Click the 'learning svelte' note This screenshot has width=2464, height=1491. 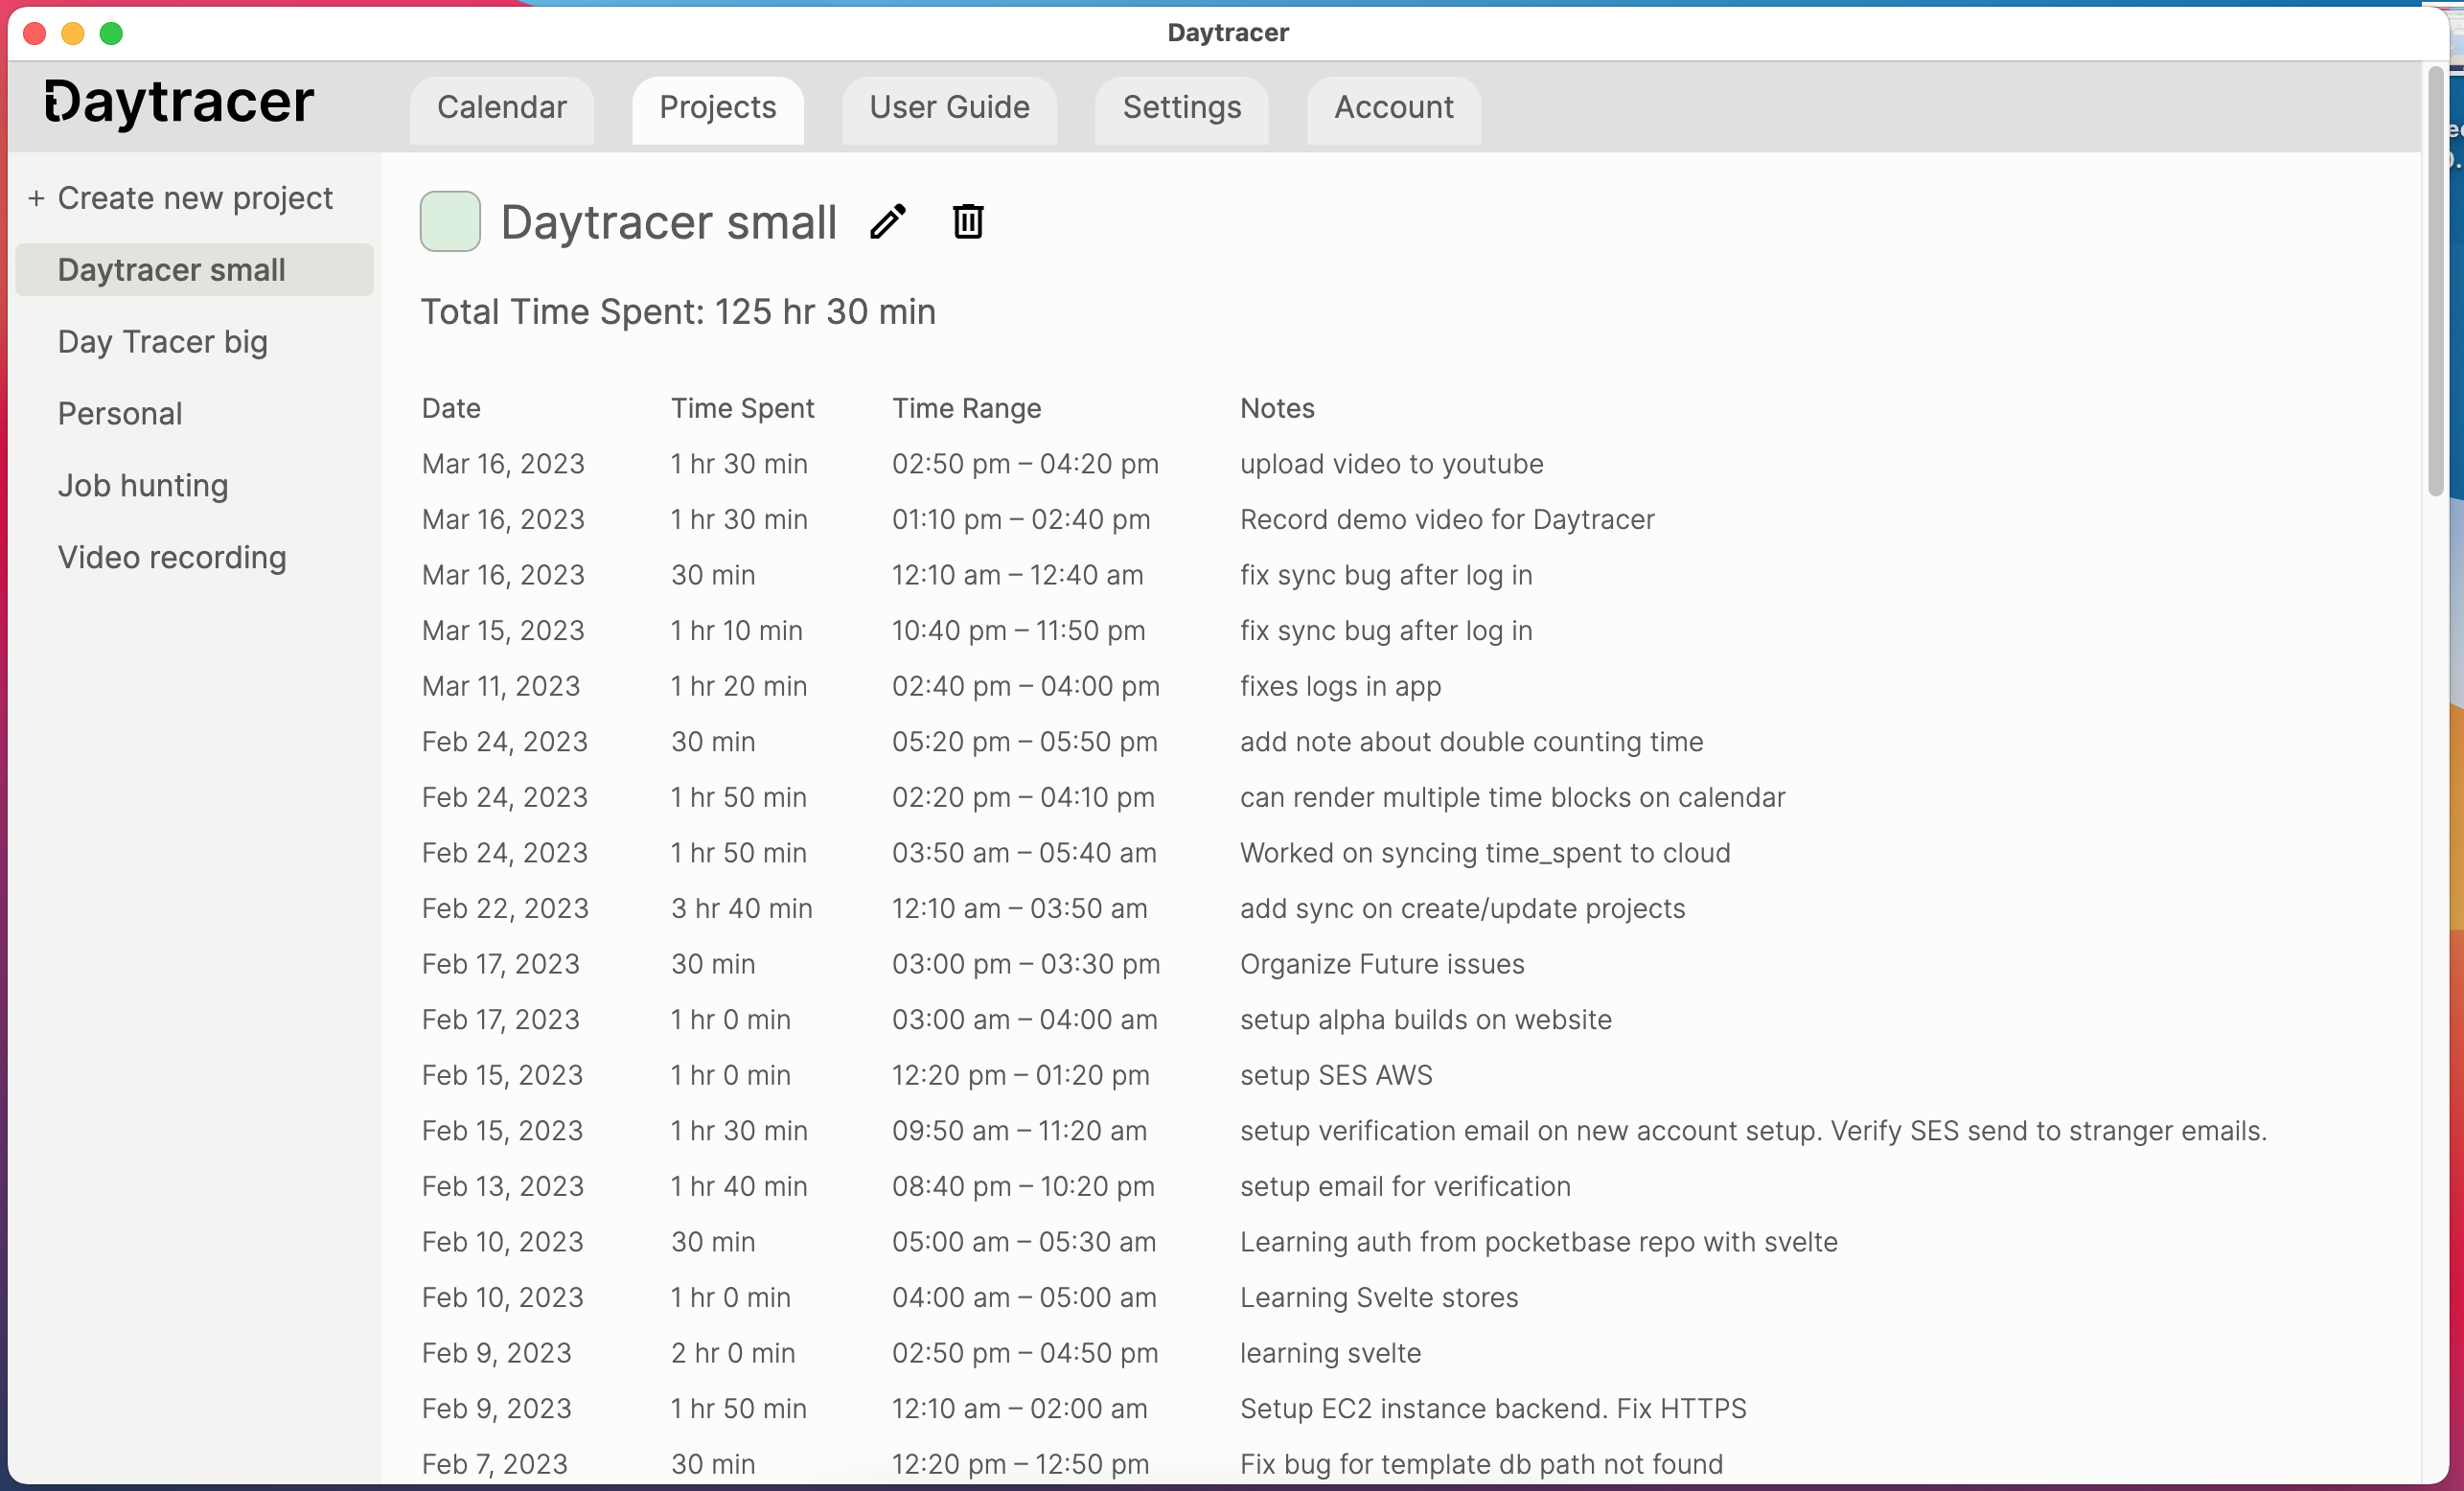1330,1353
